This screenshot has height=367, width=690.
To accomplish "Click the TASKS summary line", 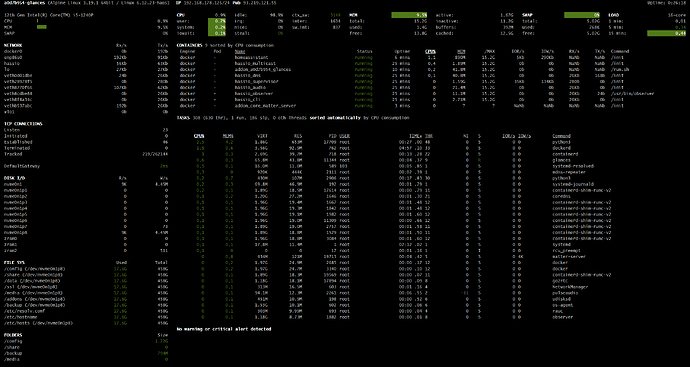I will (293, 118).
